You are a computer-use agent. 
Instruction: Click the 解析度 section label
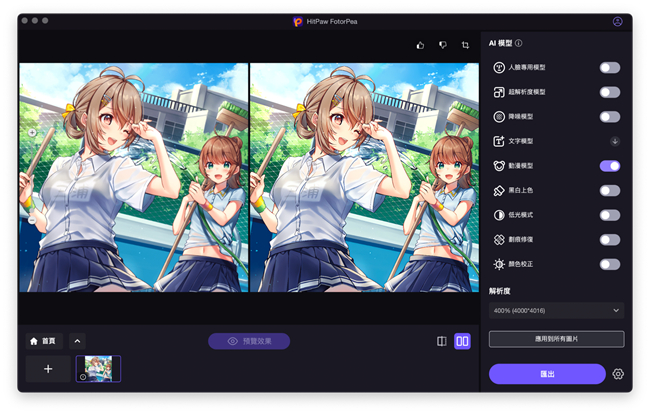pyautogui.click(x=500, y=291)
